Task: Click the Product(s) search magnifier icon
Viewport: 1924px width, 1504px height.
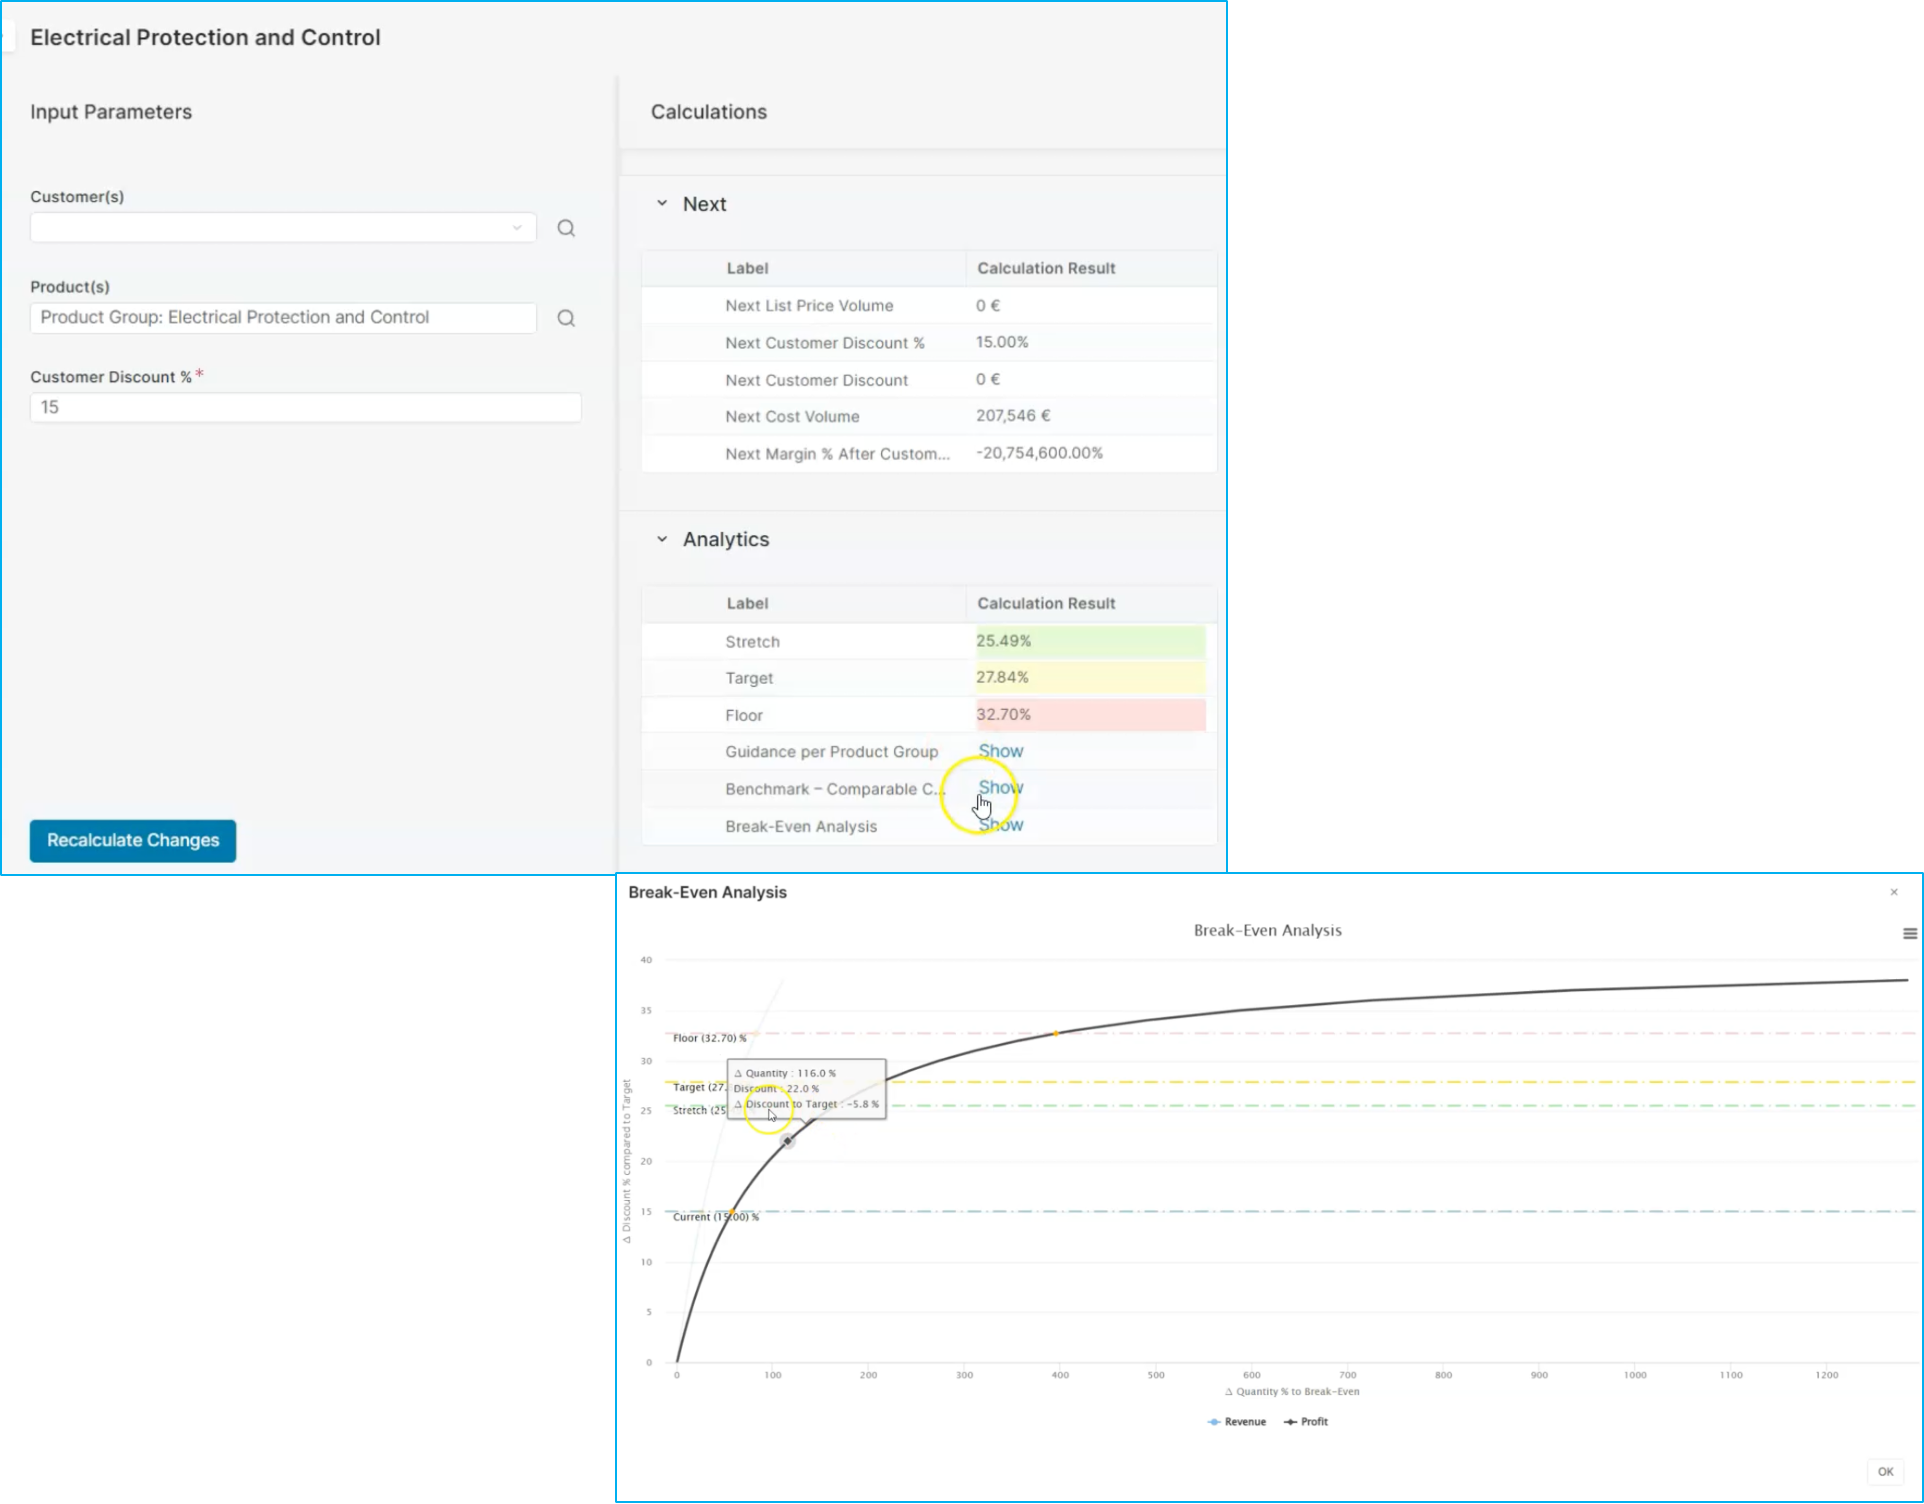Action: point(566,318)
